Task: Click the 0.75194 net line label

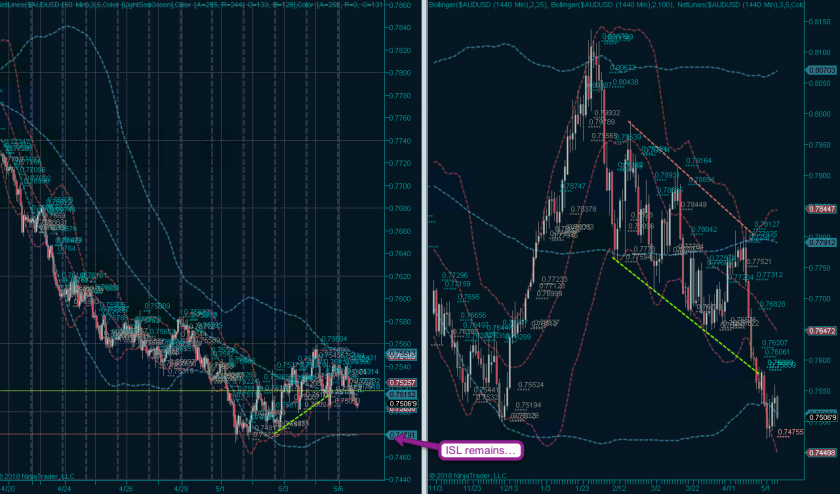Action: (528, 405)
